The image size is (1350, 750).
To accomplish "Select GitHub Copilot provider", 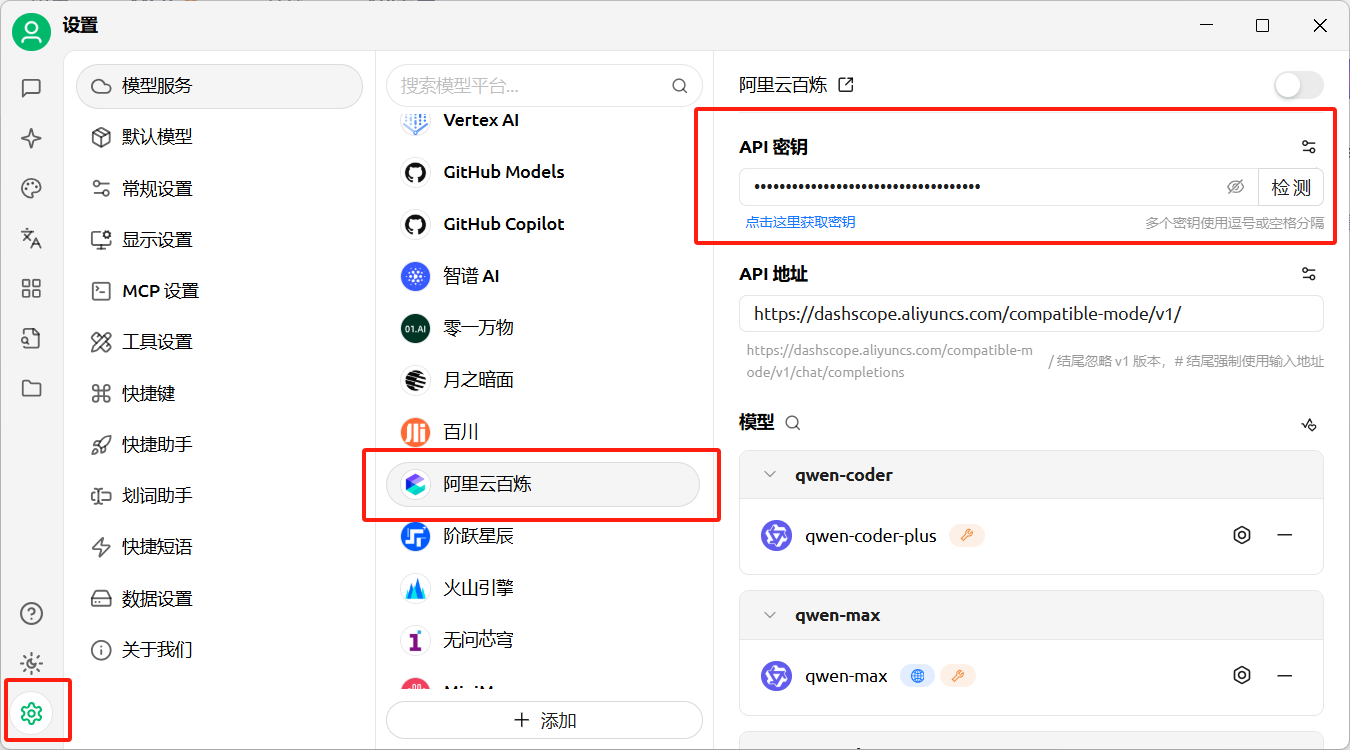I will coord(543,224).
